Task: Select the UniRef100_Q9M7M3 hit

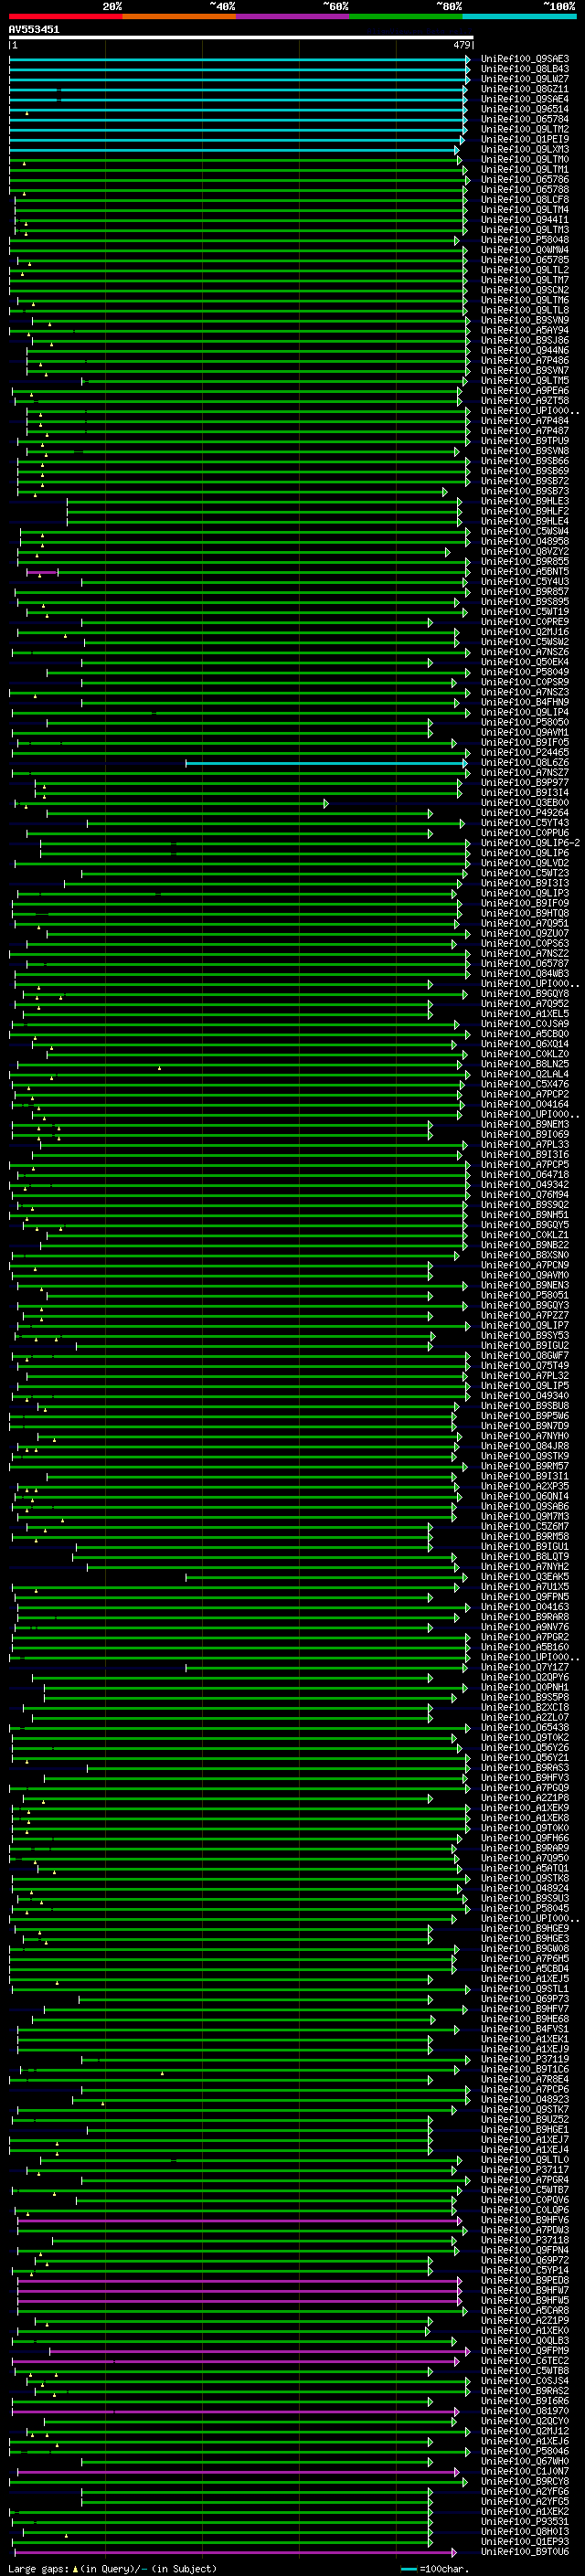Action: click(x=525, y=1517)
